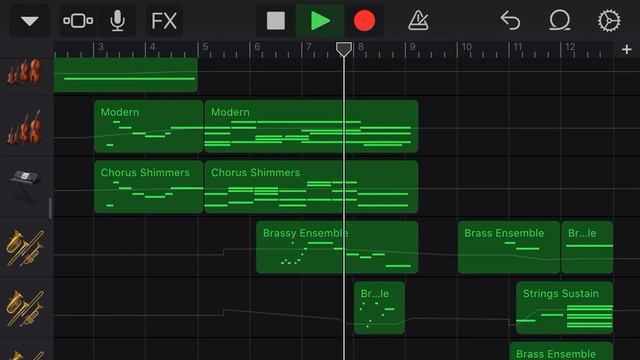Select the playhead marker on the ruler
640x360 pixels.
[x=344, y=49]
